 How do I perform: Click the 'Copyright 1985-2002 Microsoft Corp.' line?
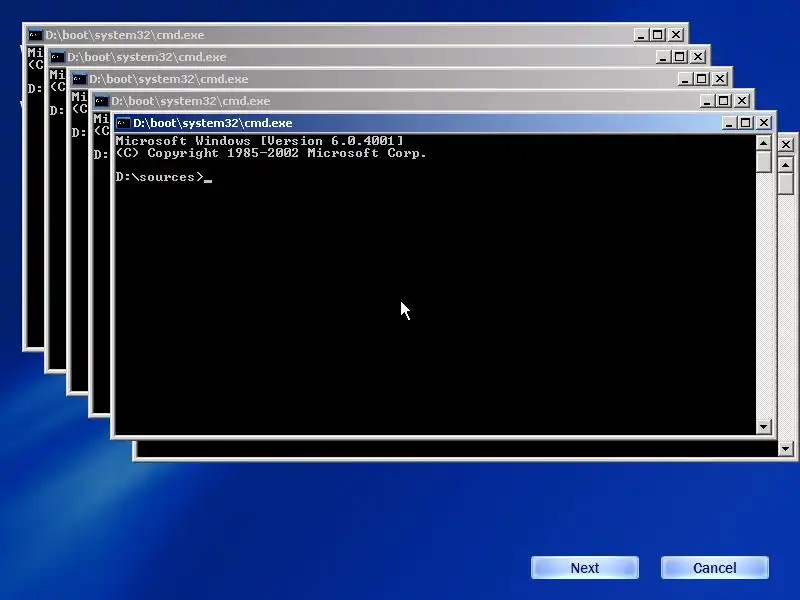coord(271,153)
